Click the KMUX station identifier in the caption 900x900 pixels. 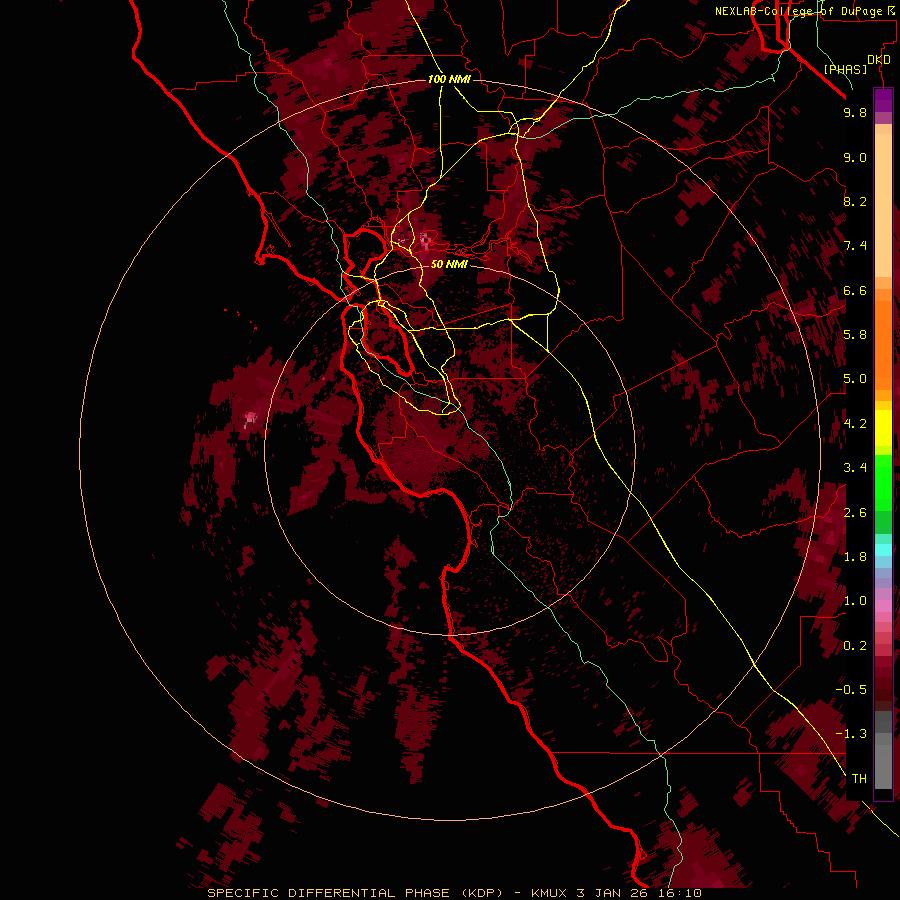(x=551, y=893)
